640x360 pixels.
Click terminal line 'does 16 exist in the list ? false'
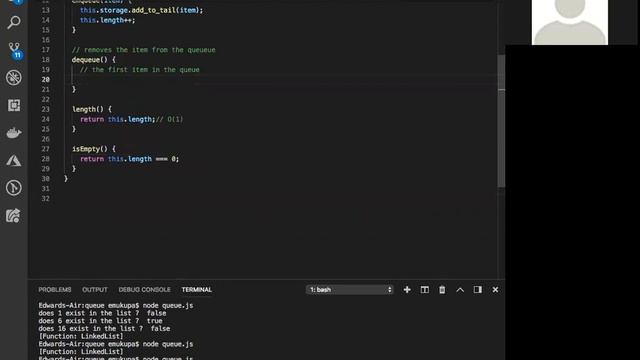coord(104,329)
